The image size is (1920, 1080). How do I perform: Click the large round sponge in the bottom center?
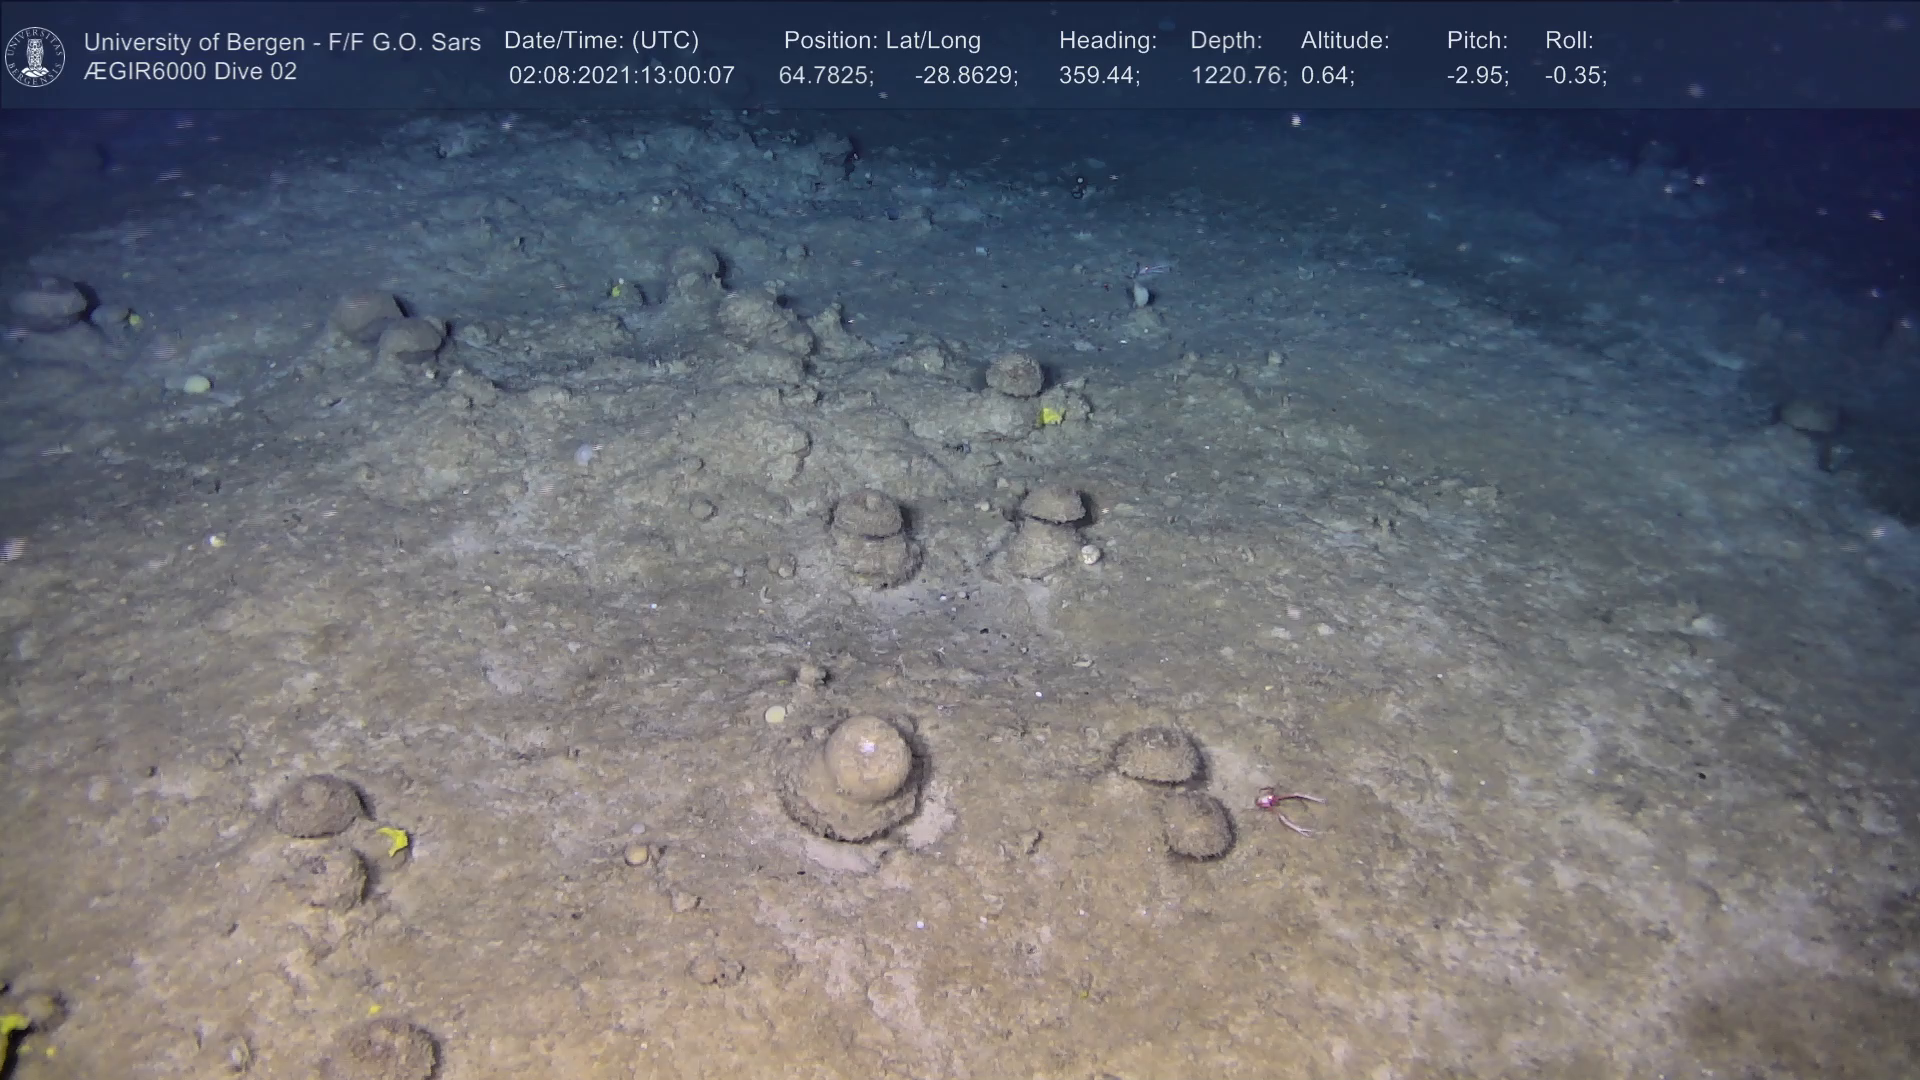866,758
